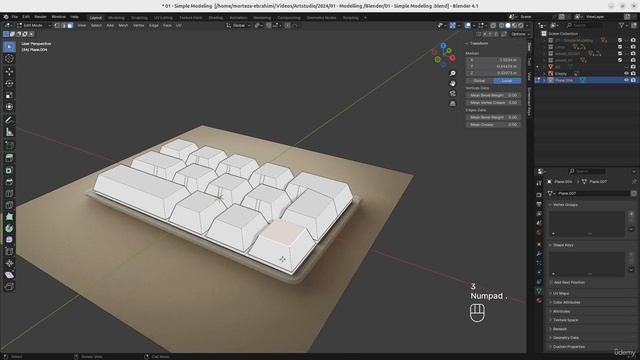
Task: Click the zoom view magnifier icon
Action: point(453,73)
